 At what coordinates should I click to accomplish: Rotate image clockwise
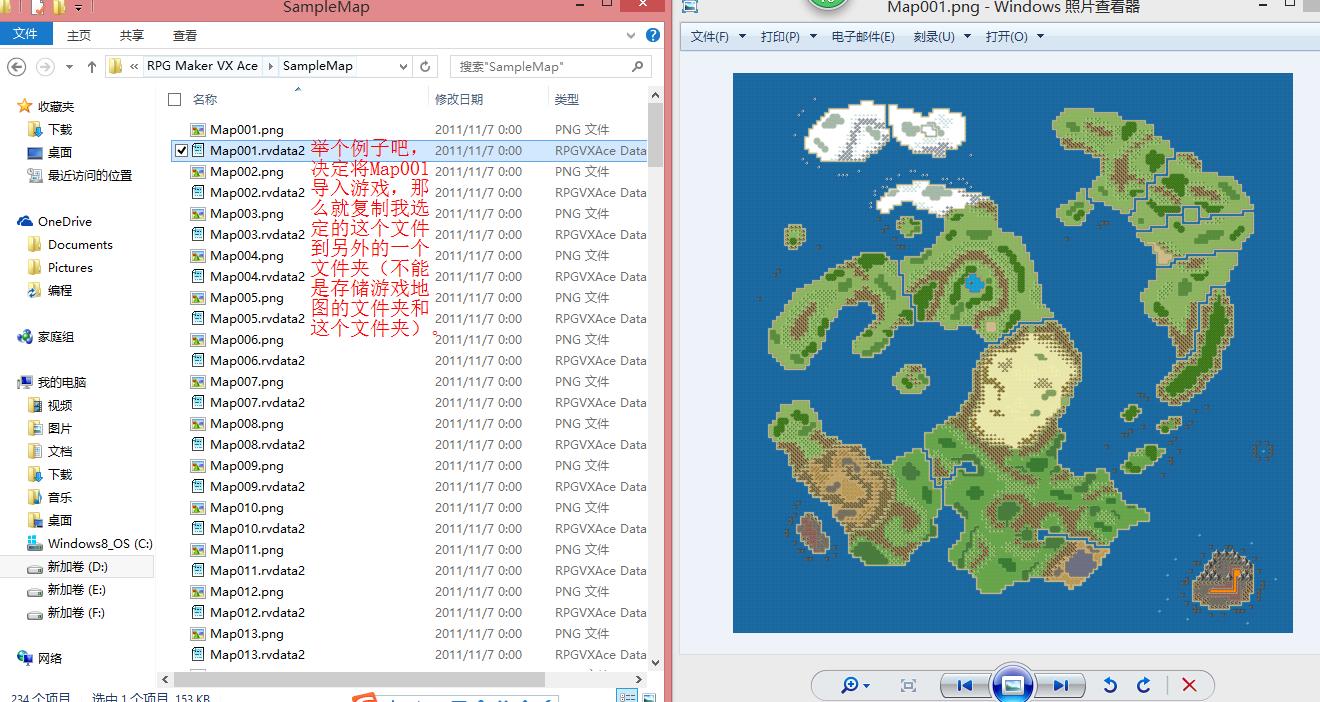pos(1144,685)
